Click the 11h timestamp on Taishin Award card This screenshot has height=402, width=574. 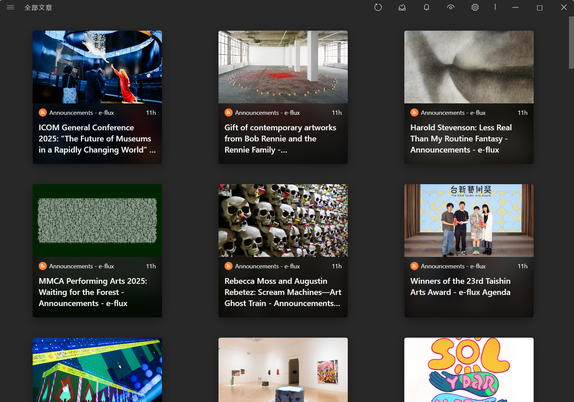522,266
